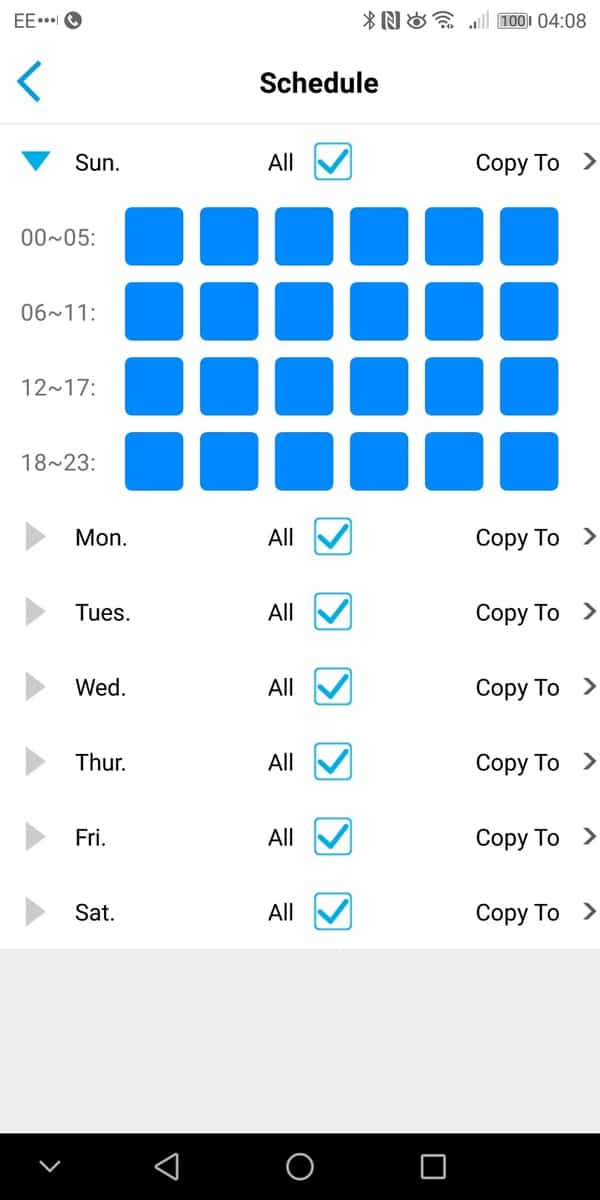Screen dimensions: 600x1200
Task: Collapse the Sunday schedule section
Action: [x=36, y=162]
